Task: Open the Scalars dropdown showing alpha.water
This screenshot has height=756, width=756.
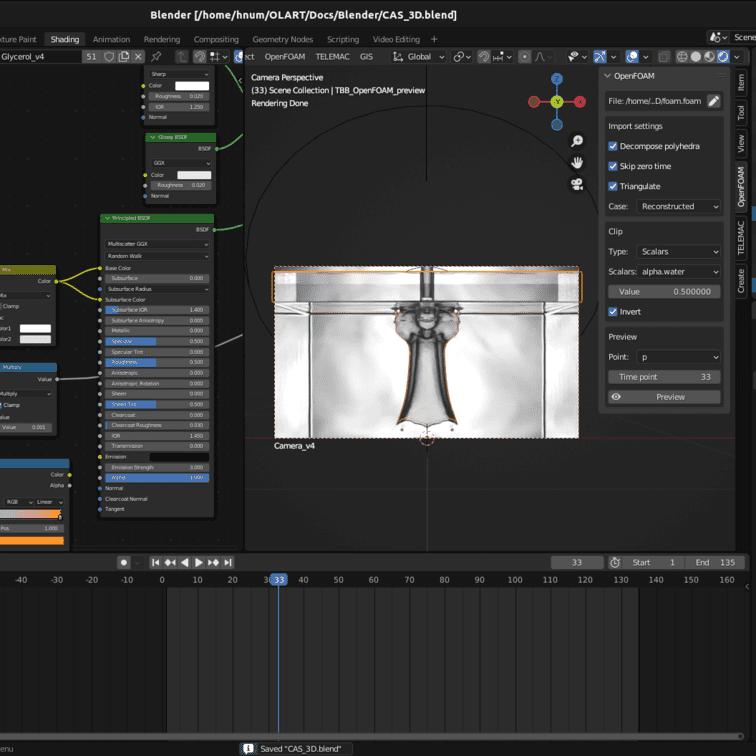Action: (679, 271)
